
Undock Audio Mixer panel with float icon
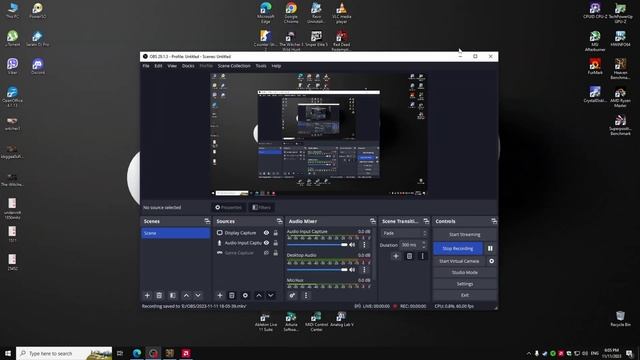coord(373,221)
